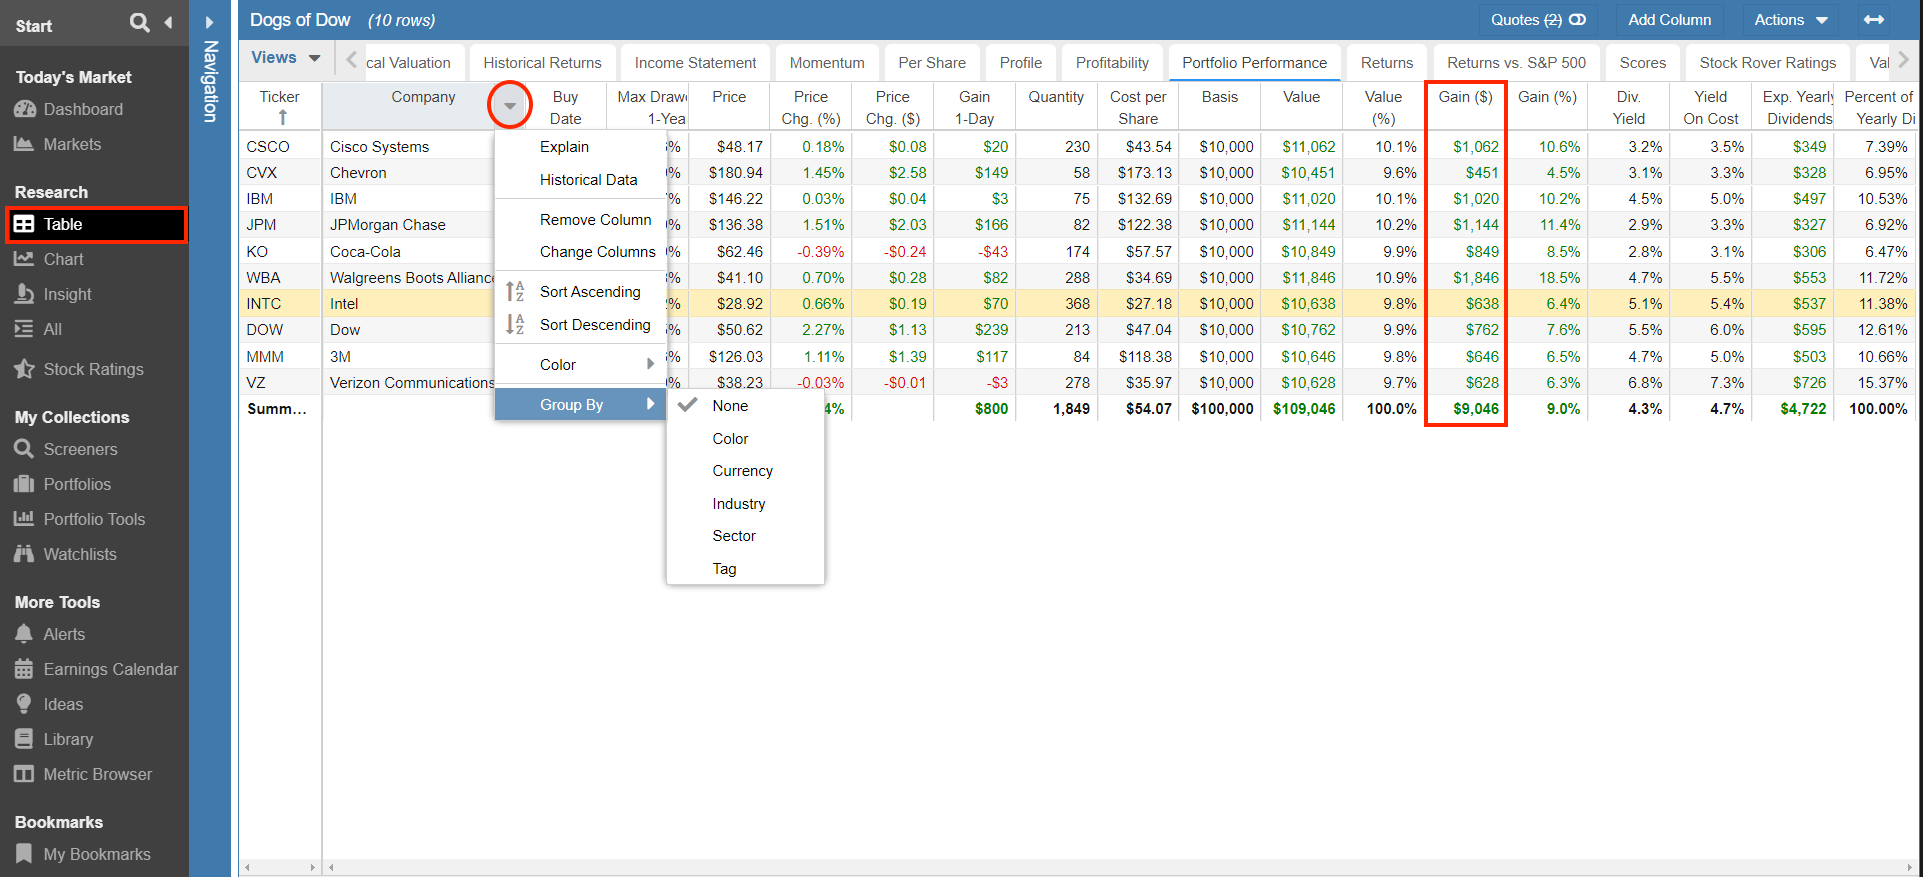Choose Remove Column menu entry

(580, 219)
